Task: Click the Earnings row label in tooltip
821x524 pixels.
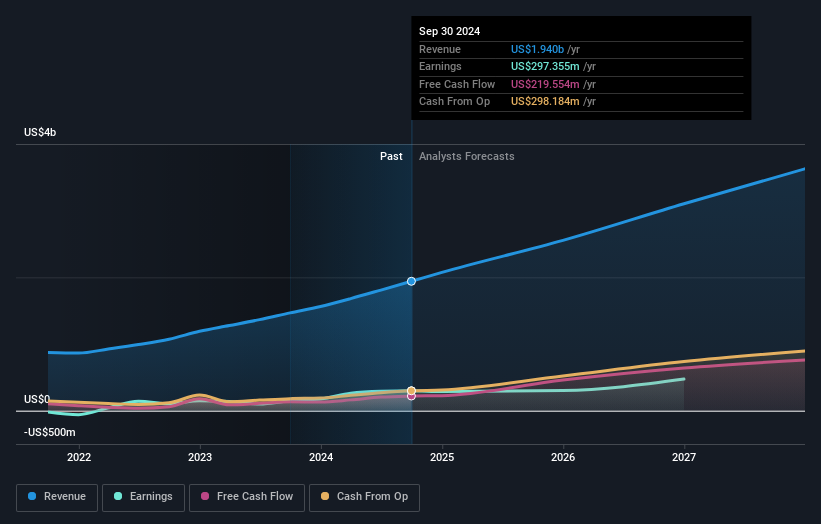Action: click(x=440, y=66)
